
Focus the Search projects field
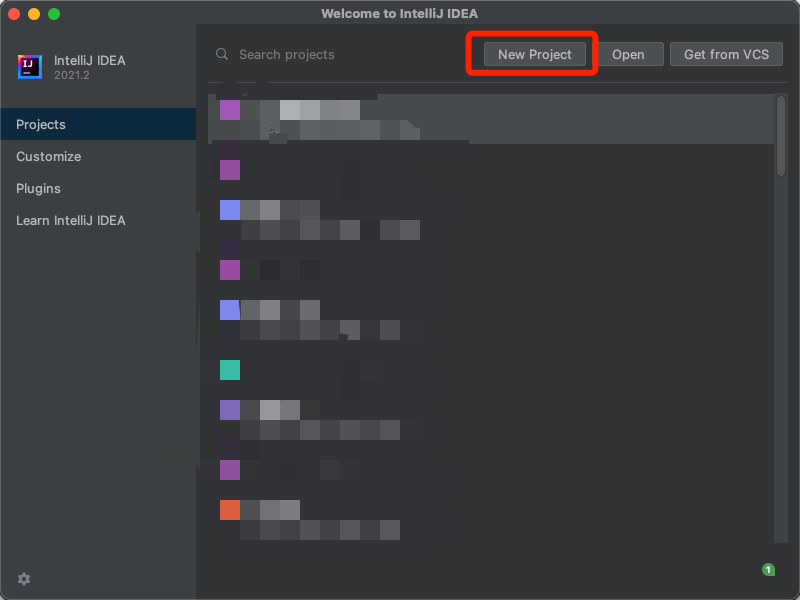pyautogui.click(x=337, y=54)
